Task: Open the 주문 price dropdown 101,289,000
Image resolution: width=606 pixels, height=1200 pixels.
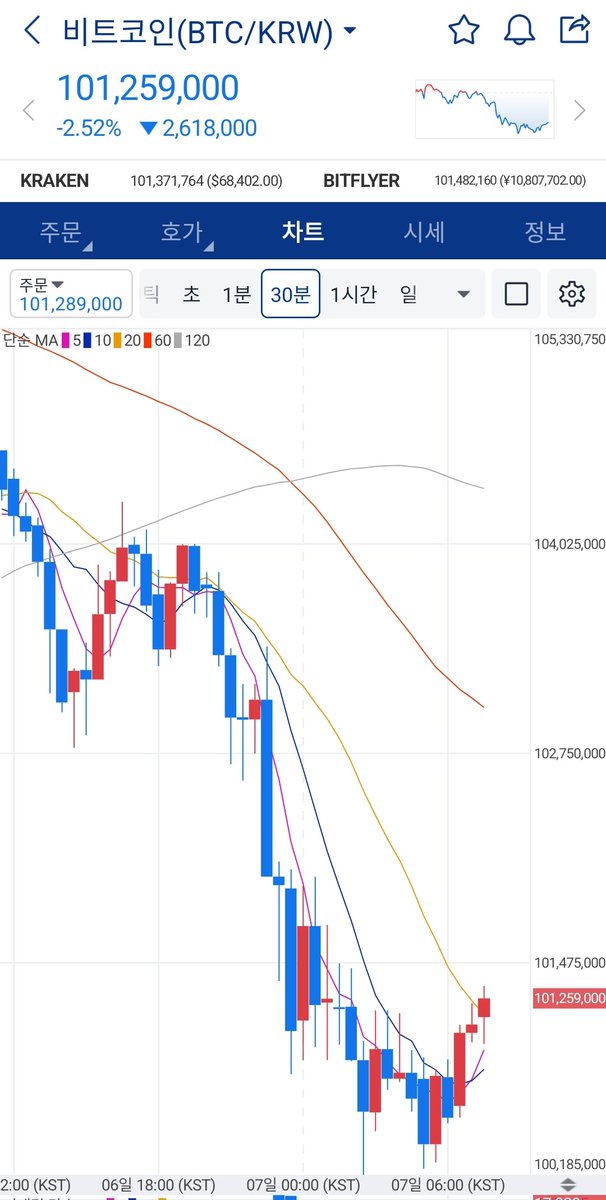Action: [70, 294]
